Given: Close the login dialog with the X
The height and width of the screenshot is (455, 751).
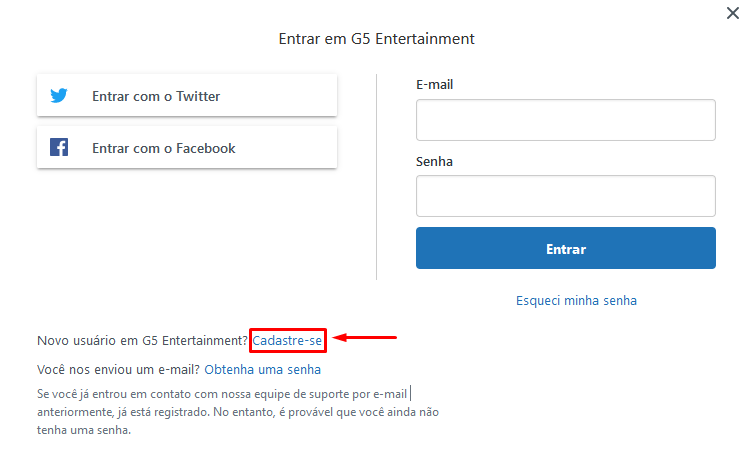Looking at the screenshot, I should [733, 13].
